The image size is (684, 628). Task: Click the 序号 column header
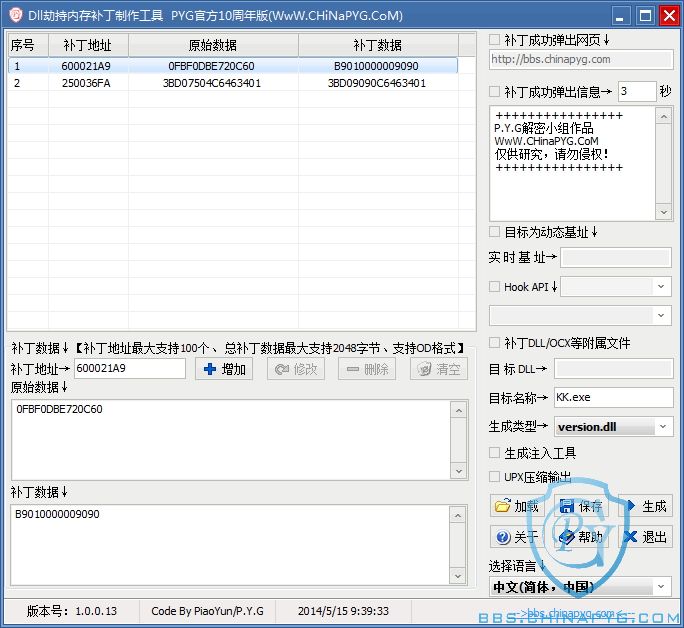coord(28,45)
